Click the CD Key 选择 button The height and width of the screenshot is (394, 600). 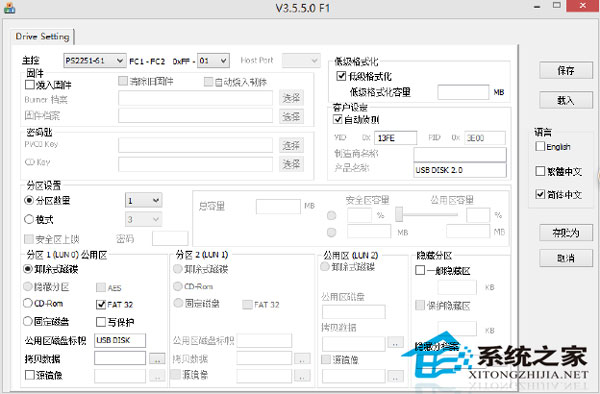pos(291,164)
